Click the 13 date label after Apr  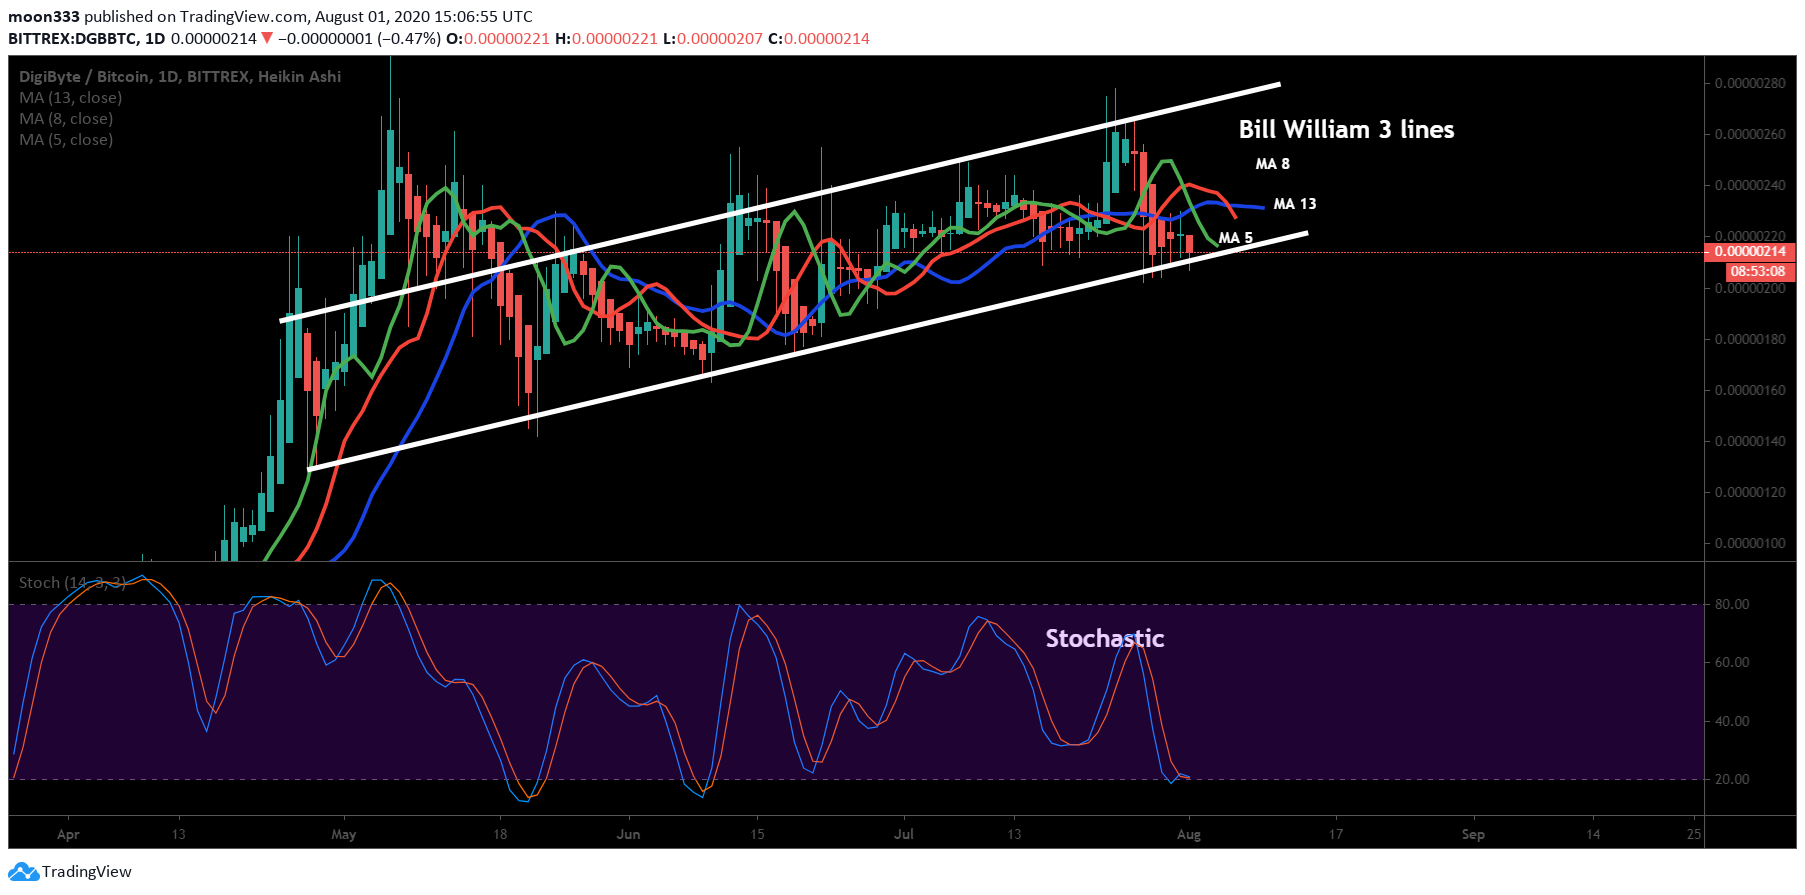click(178, 834)
